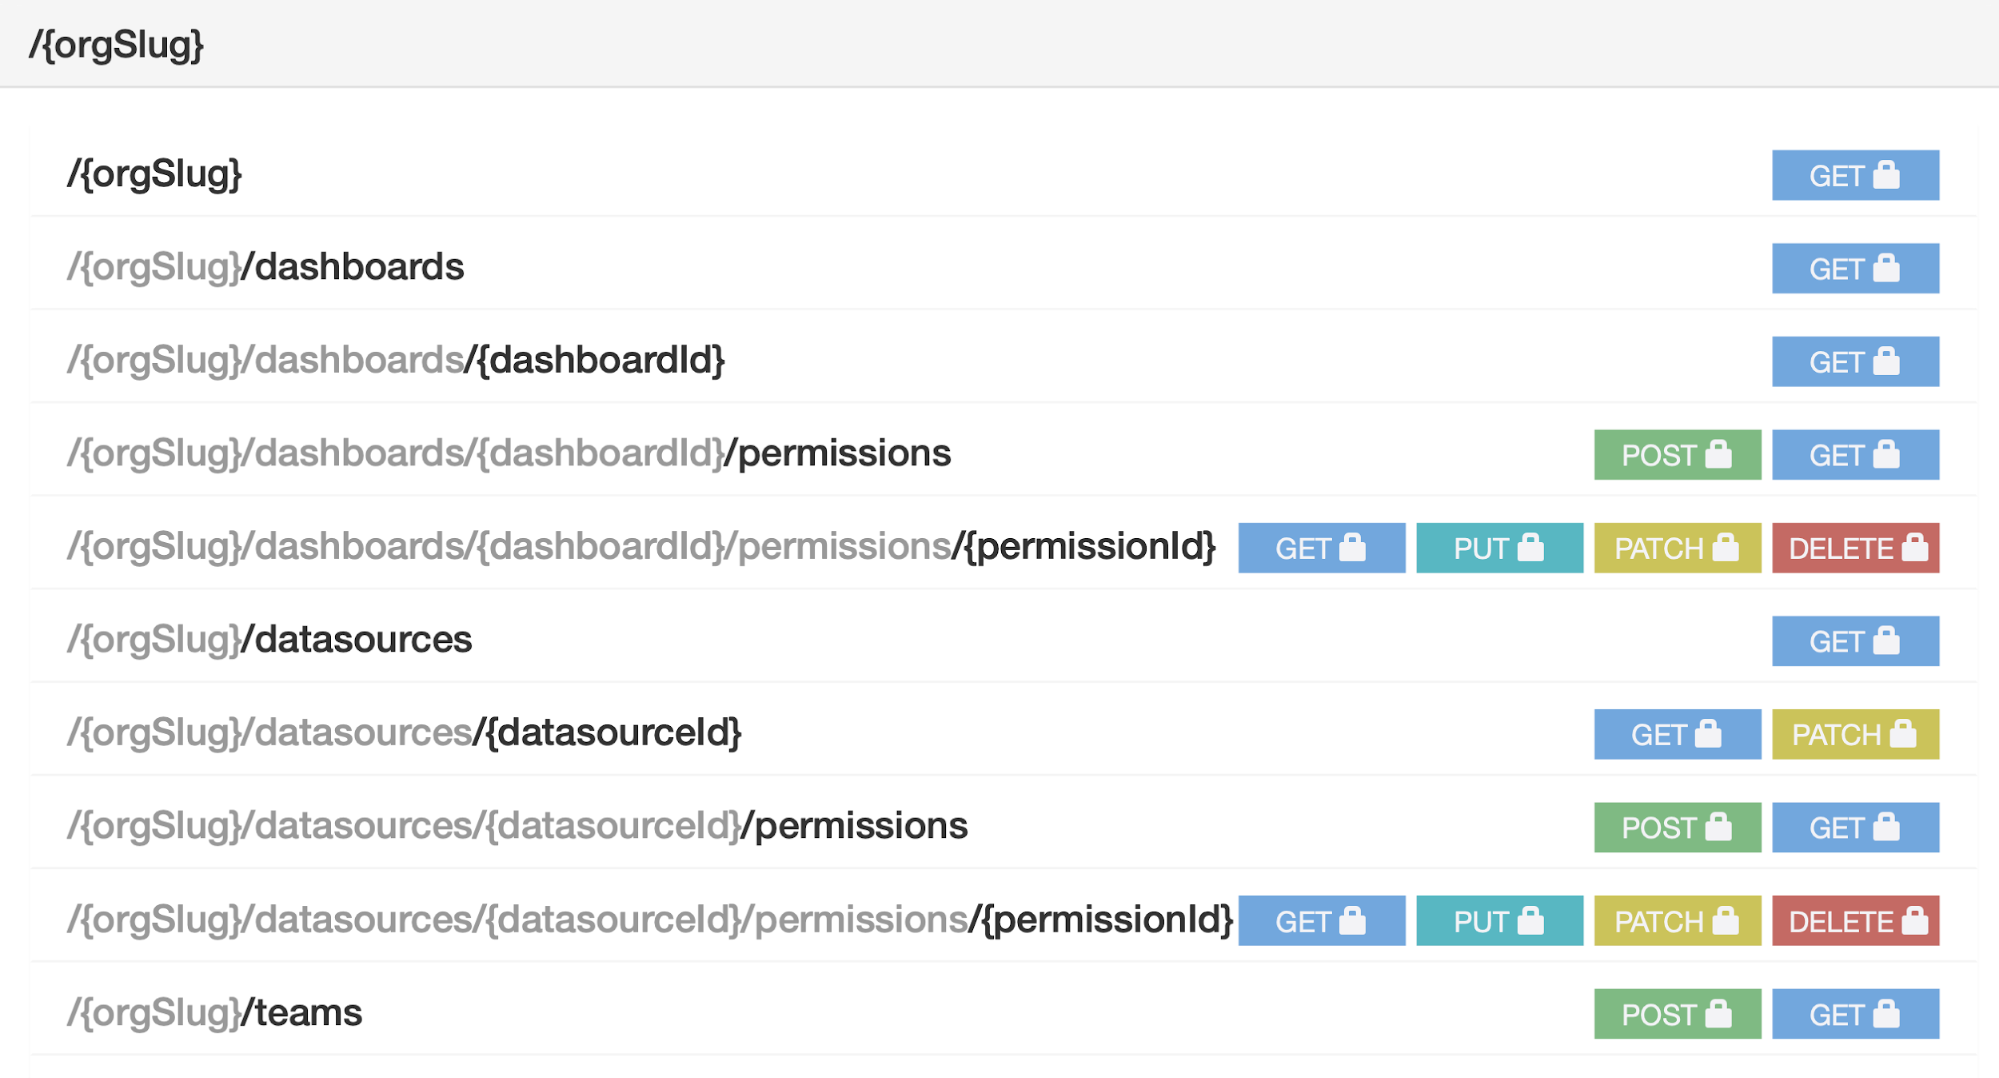Select PATCH on dashboards permissions/{permissionId}

1677,547
